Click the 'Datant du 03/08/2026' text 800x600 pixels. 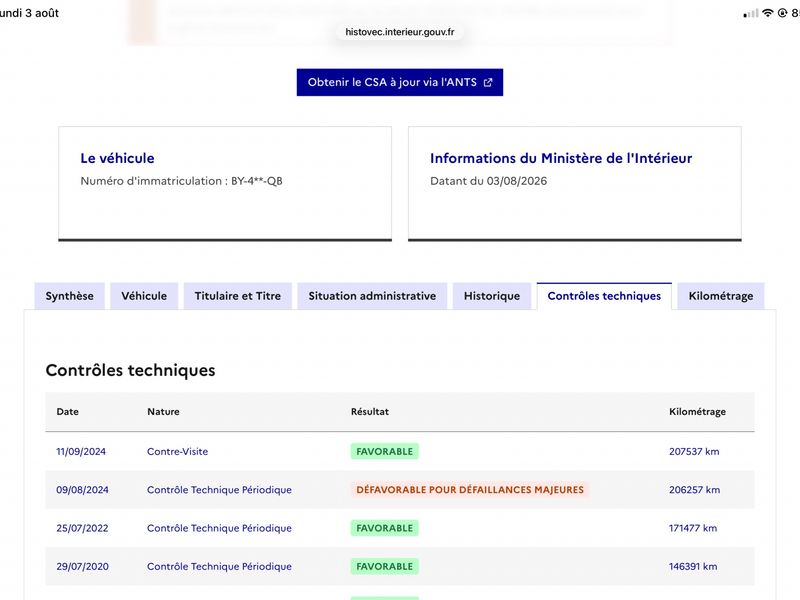pyautogui.click(x=488, y=181)
